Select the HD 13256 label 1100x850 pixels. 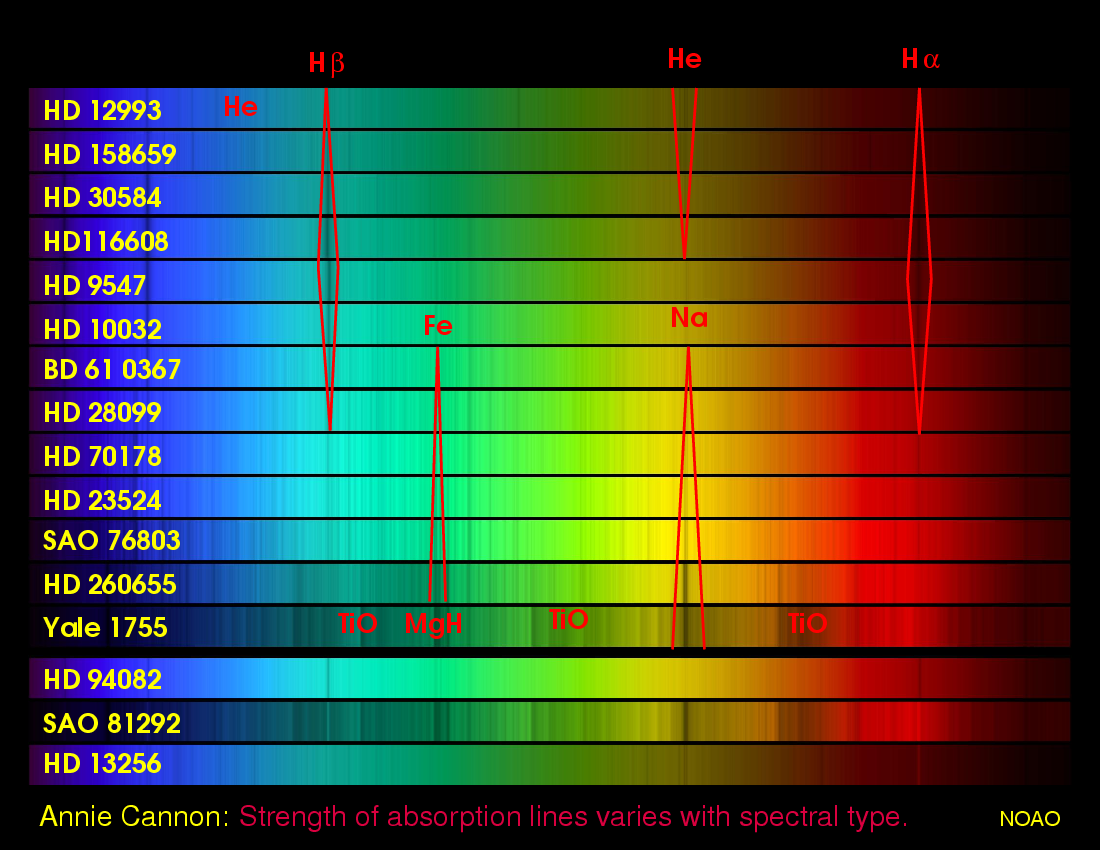(x=101, y=764)
